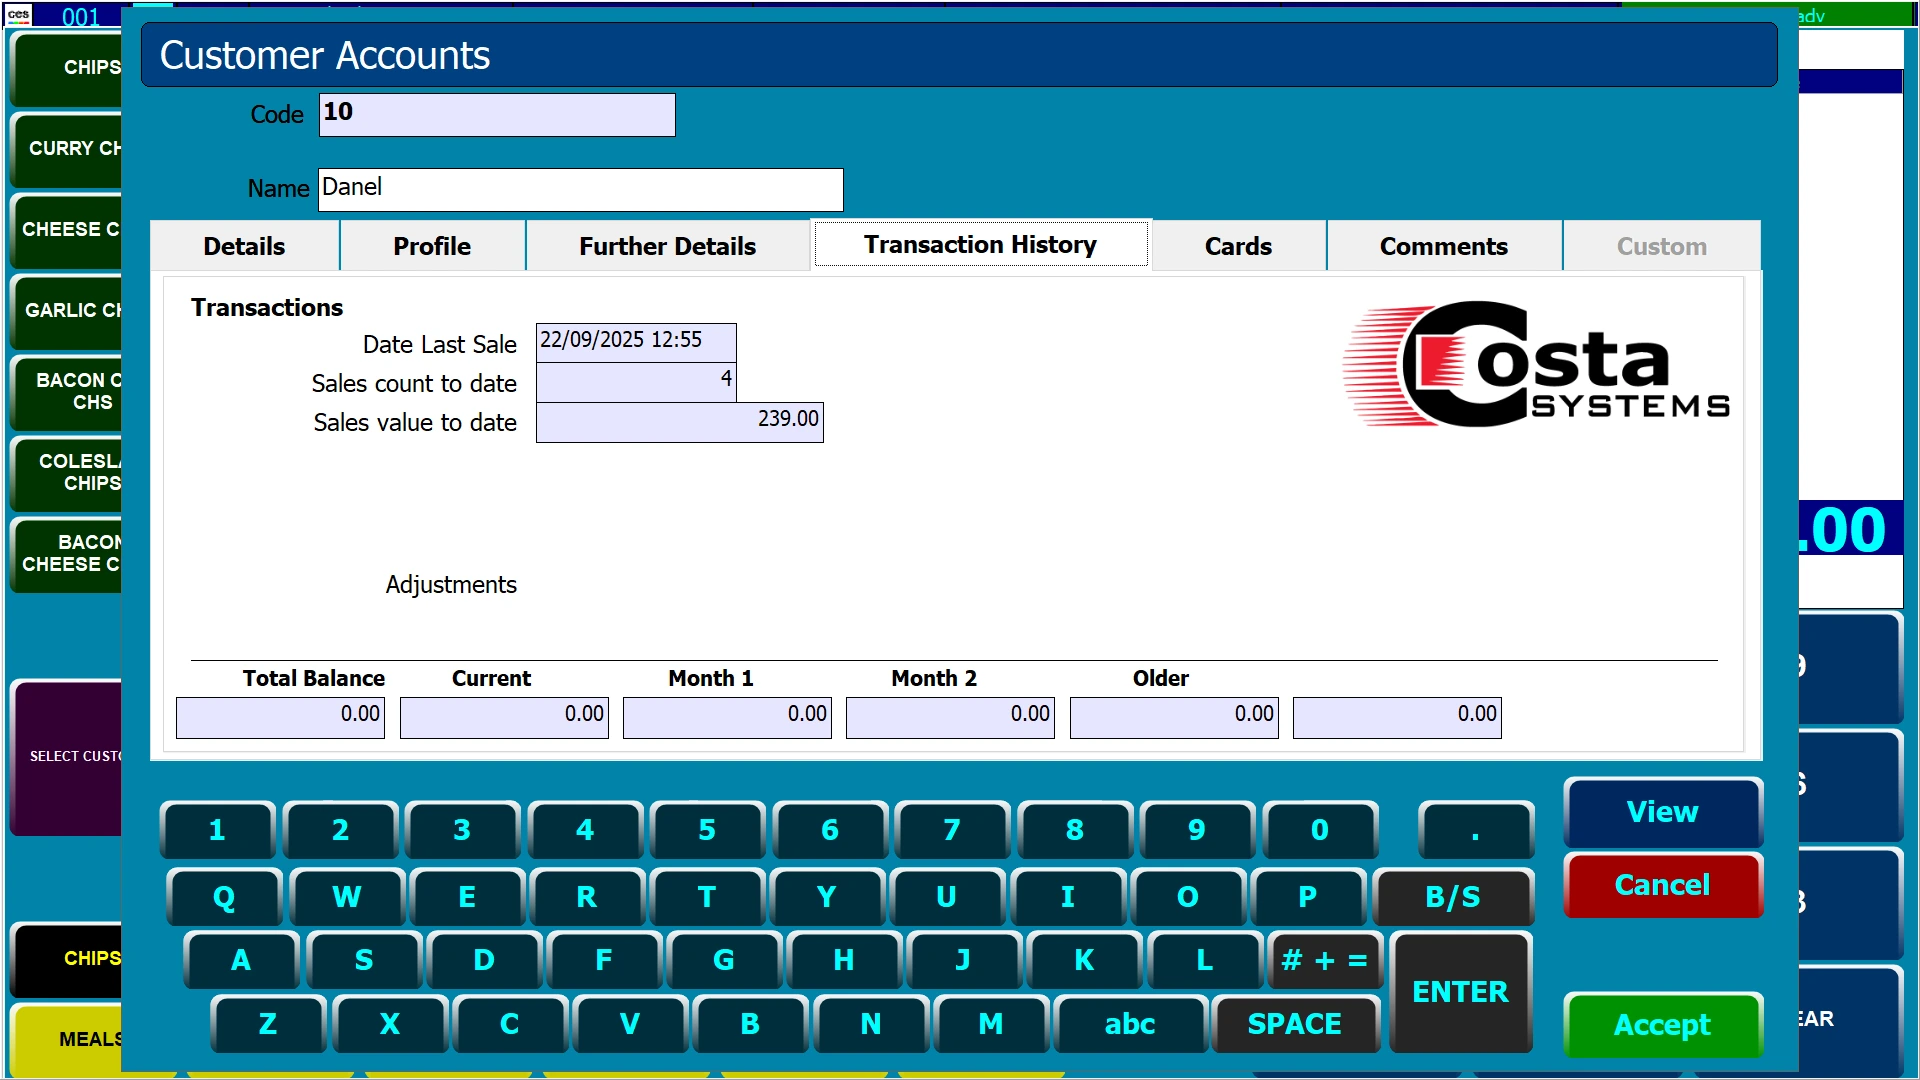Image resolution: width=1920 pixels, height=1080 pixels.
Task: Tap the decimal point key
Action: [1475, 830]
